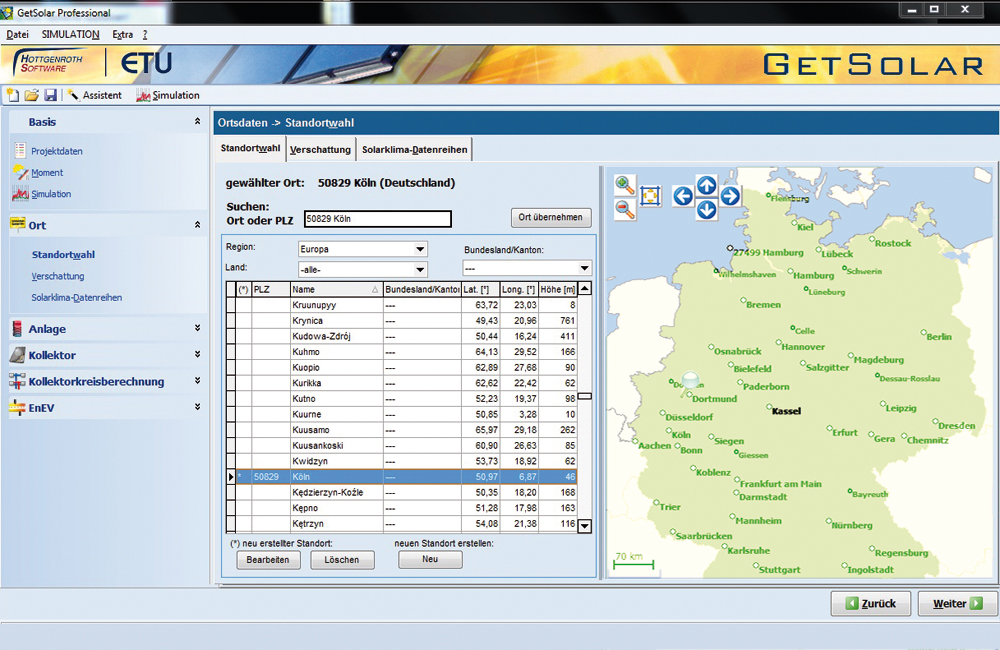The height and width of the screenshot is (650, 1000).
Task: Open the SIMULATION menu
Action: (x=70, y=34)
